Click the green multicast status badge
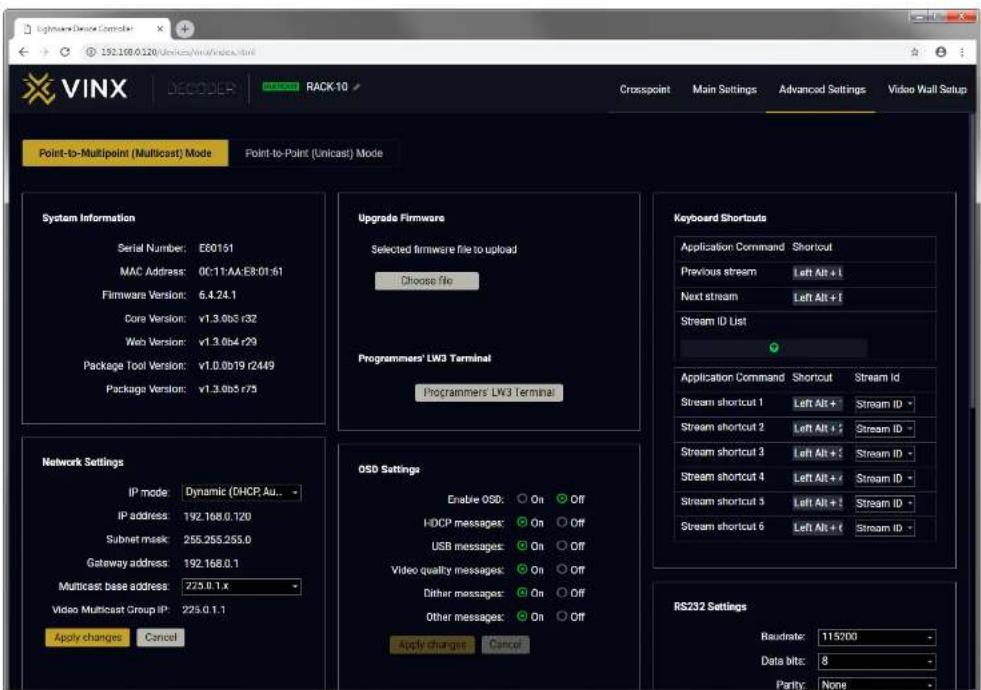981x690 pixels. click(x=280, y=87)
